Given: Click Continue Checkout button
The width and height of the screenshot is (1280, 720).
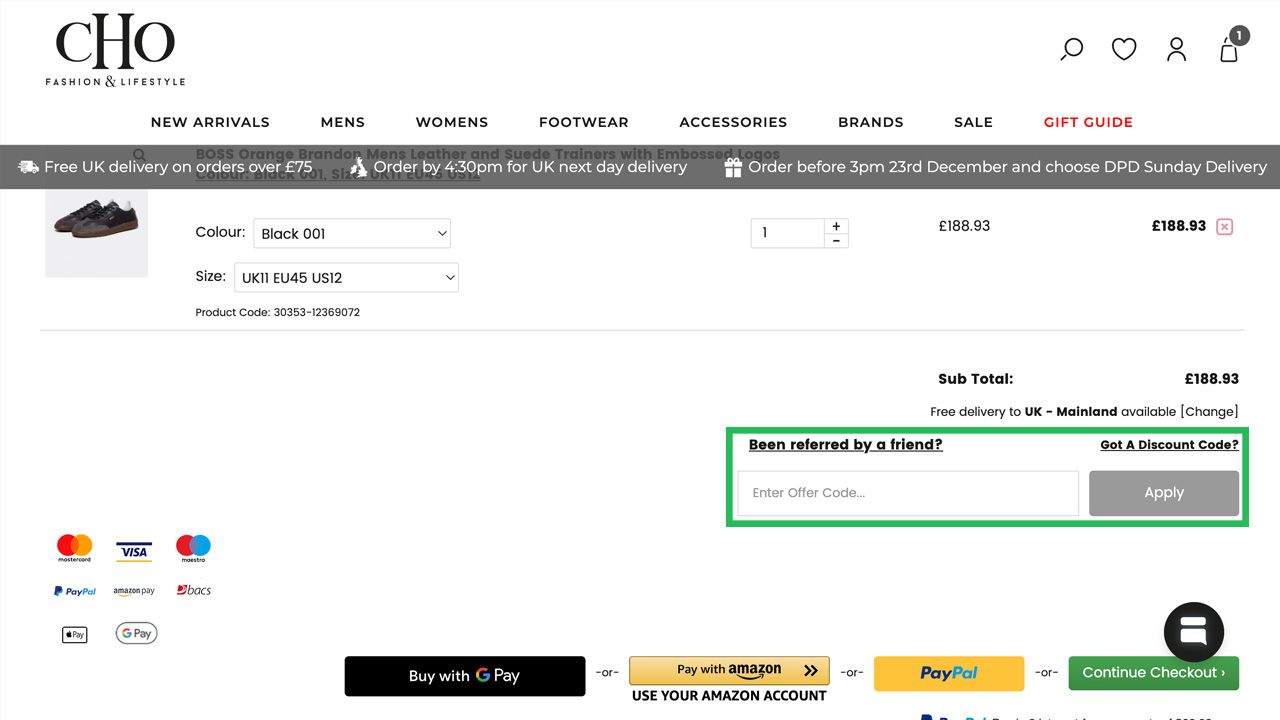Looking at the screenshot, I should pyautogui.click(x=1153, y=673).
